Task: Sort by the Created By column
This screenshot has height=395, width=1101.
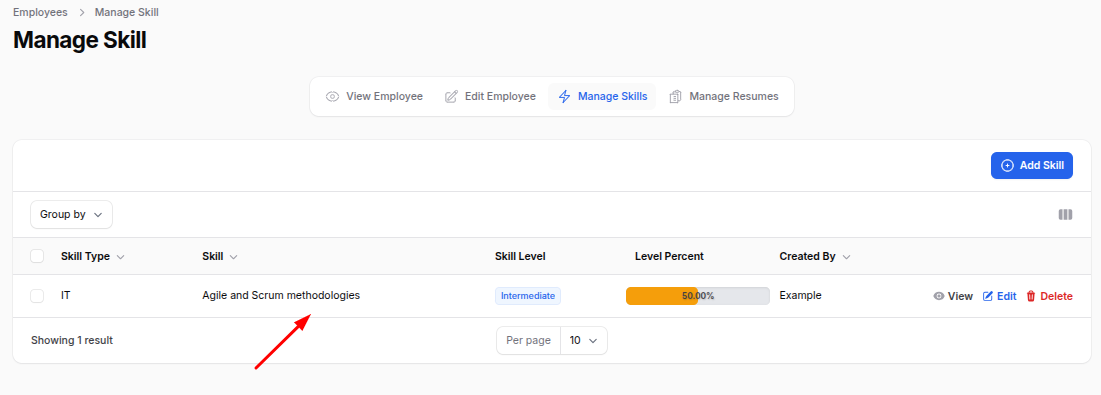Action: pos(815,257)
